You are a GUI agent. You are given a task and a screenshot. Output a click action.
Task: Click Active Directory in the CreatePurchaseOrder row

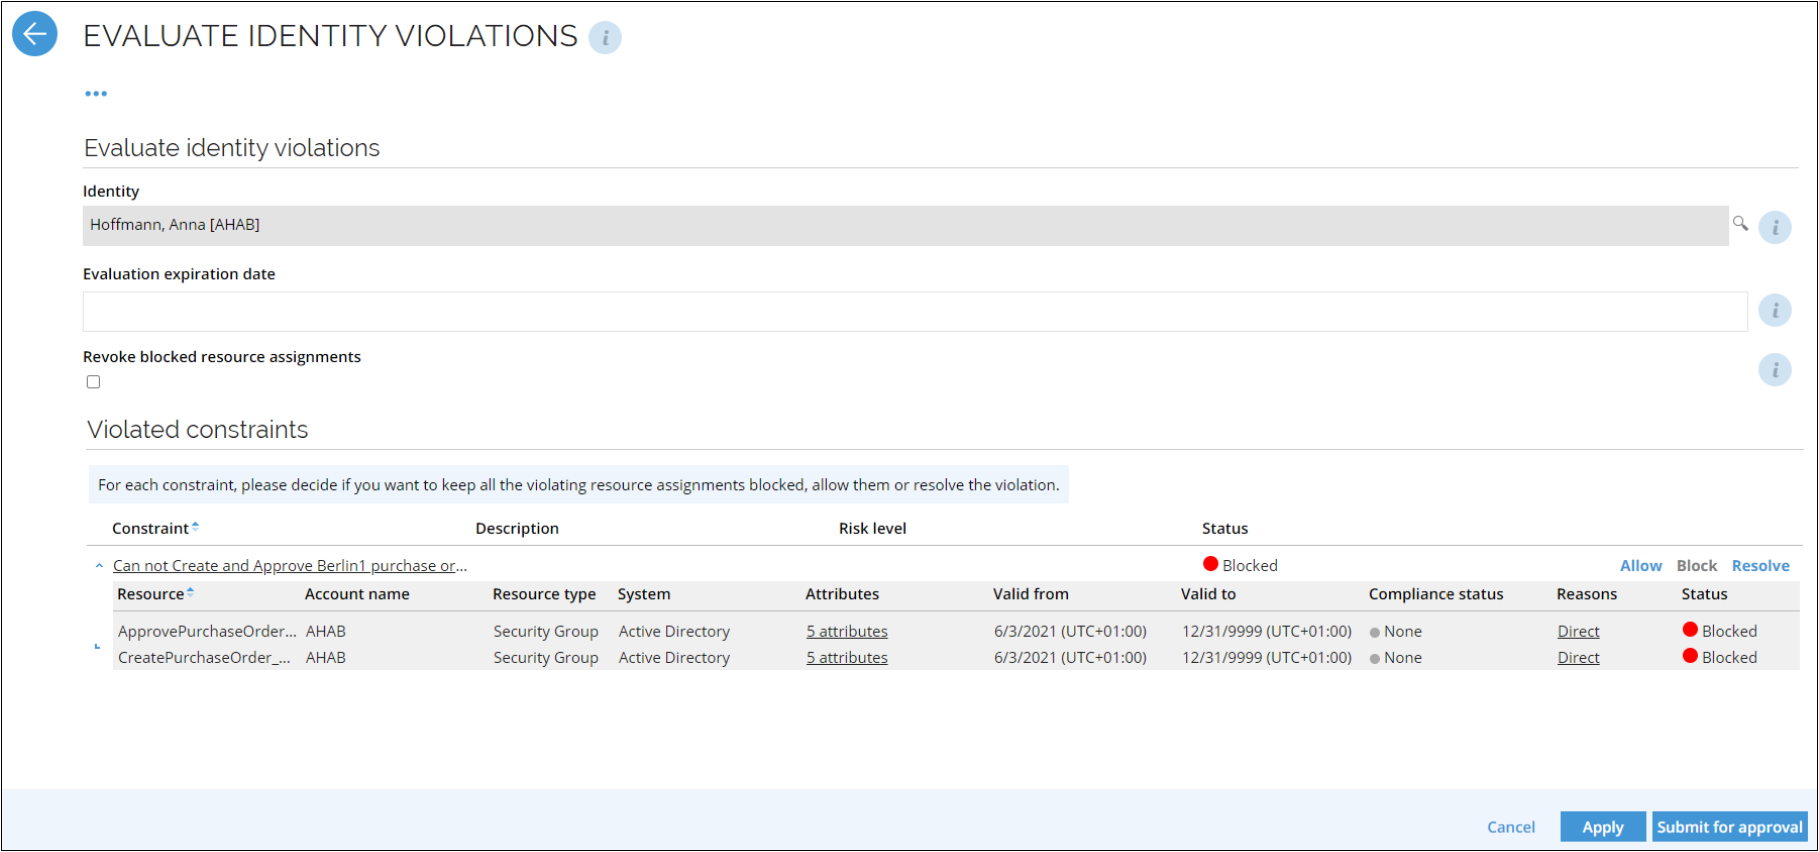674,658
